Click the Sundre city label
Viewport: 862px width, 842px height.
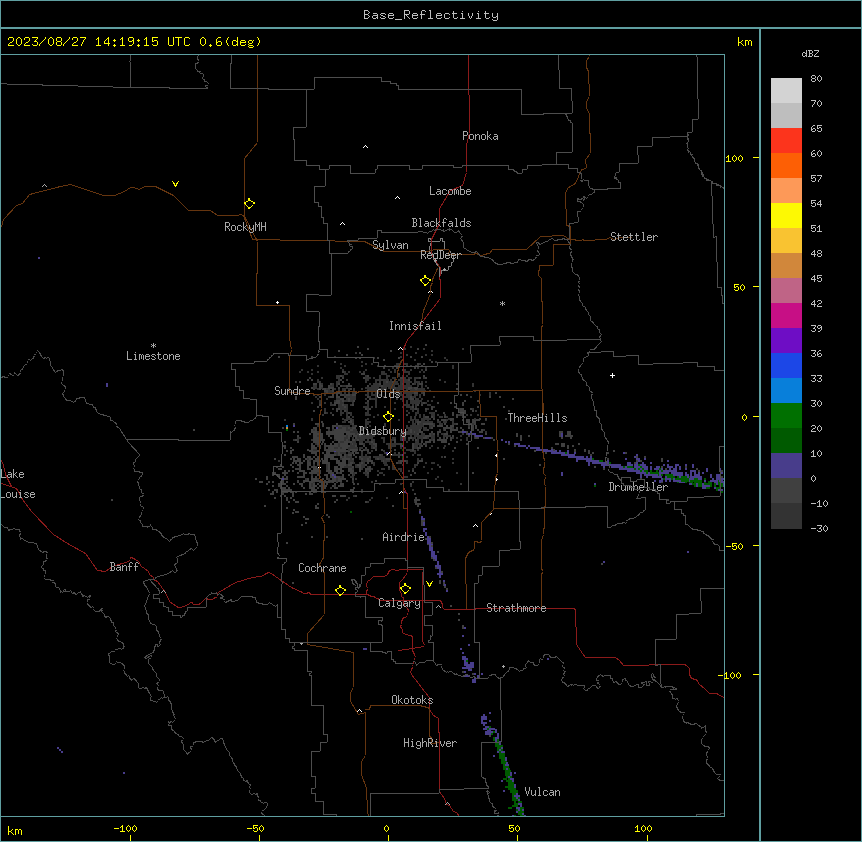[x=292, y=391]
